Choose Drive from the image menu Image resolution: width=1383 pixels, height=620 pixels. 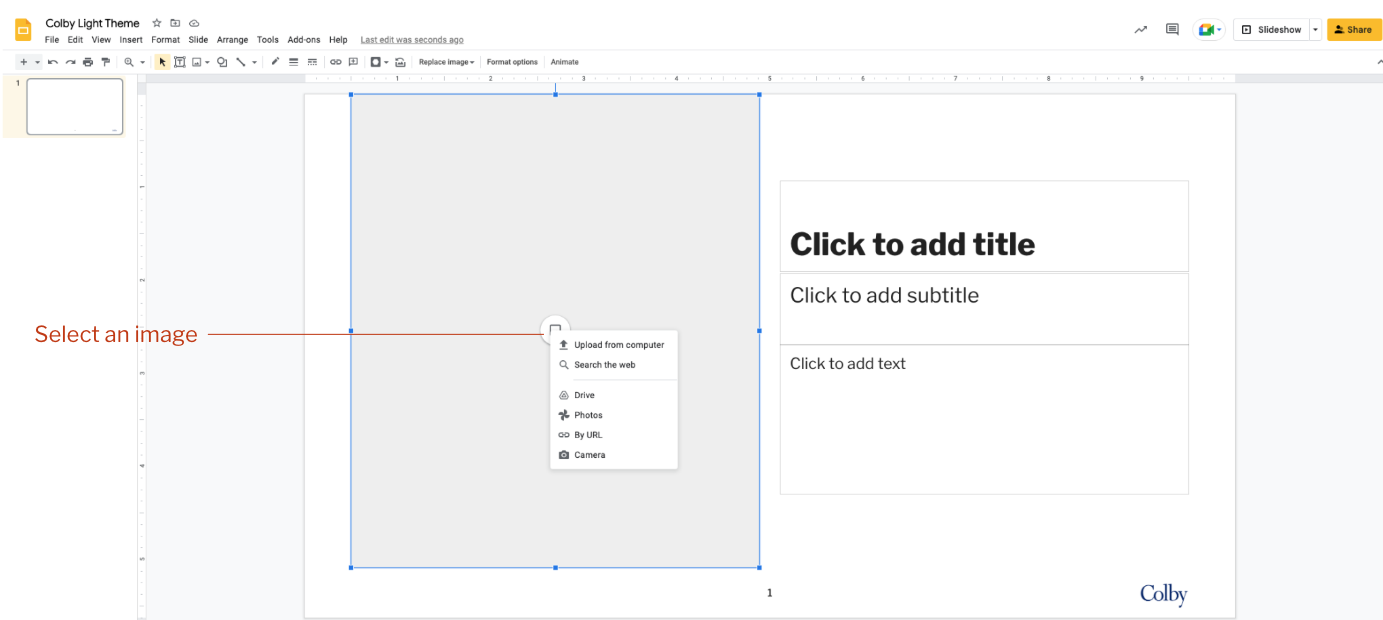[x=614, y=395]
